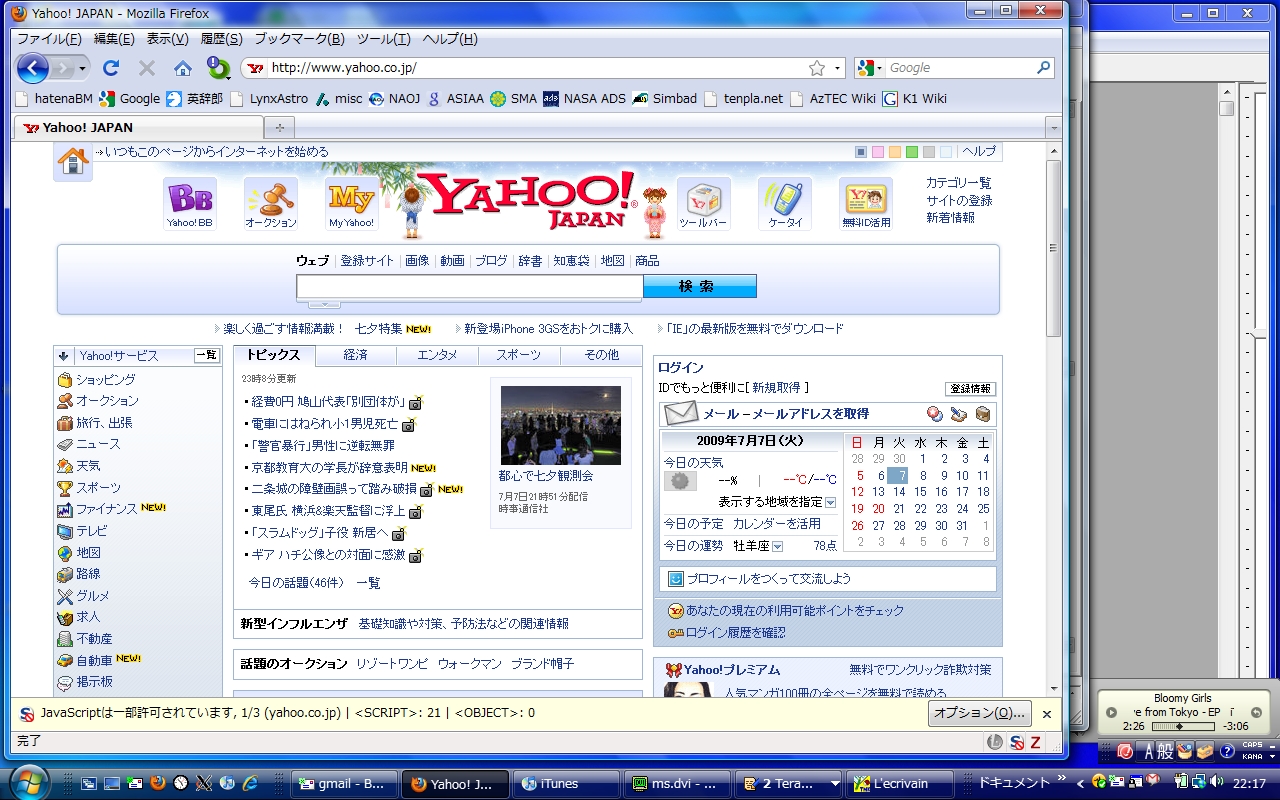Click the URL address field
The height and width of the screenshot is (800, 1280).
pos(536,68)
